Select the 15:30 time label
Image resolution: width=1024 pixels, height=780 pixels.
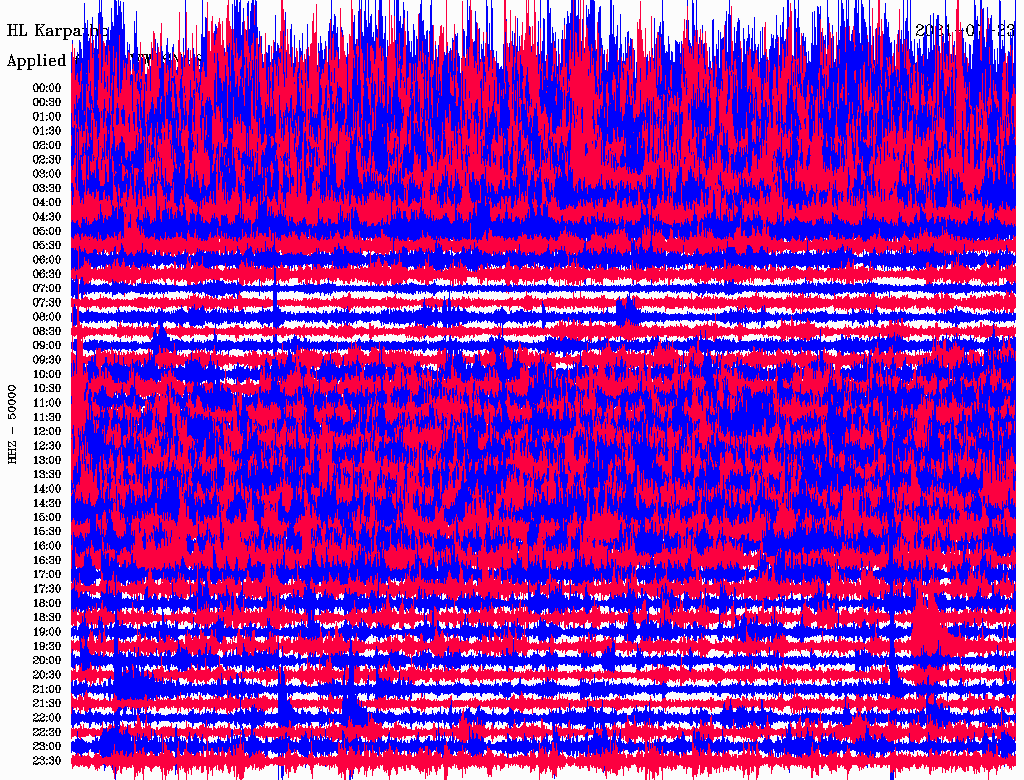[47, 532]
